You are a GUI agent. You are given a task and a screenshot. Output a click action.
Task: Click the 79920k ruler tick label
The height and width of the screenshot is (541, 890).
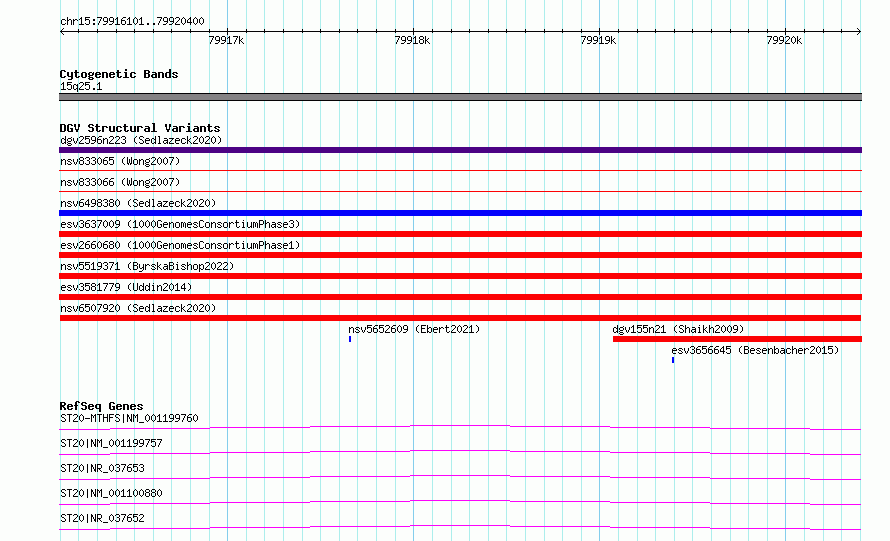click(x=784, y=40)
